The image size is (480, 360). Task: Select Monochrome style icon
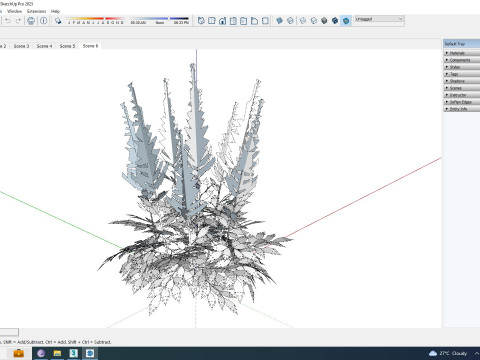[x=346, y=21]
